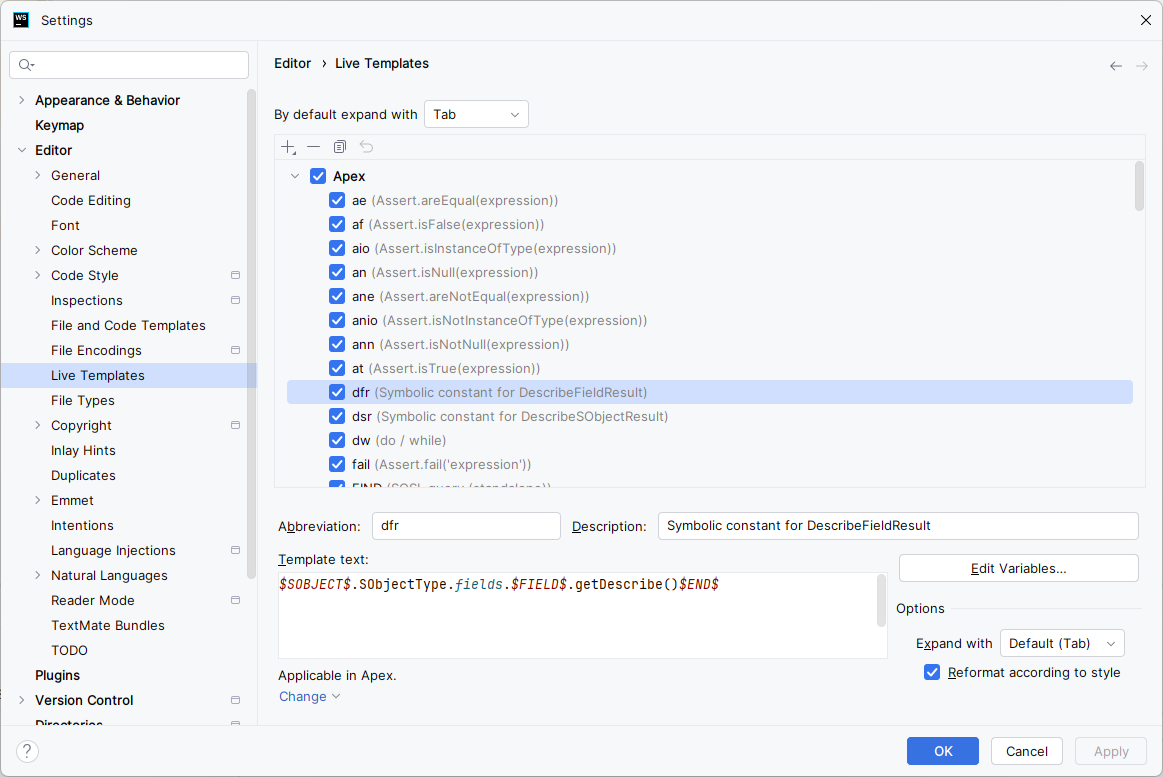Image resolution: width=1163 pixels, height=777 pixels.
Task: Select Inlay Hints in the sidebar
Action: pos(83,450)
